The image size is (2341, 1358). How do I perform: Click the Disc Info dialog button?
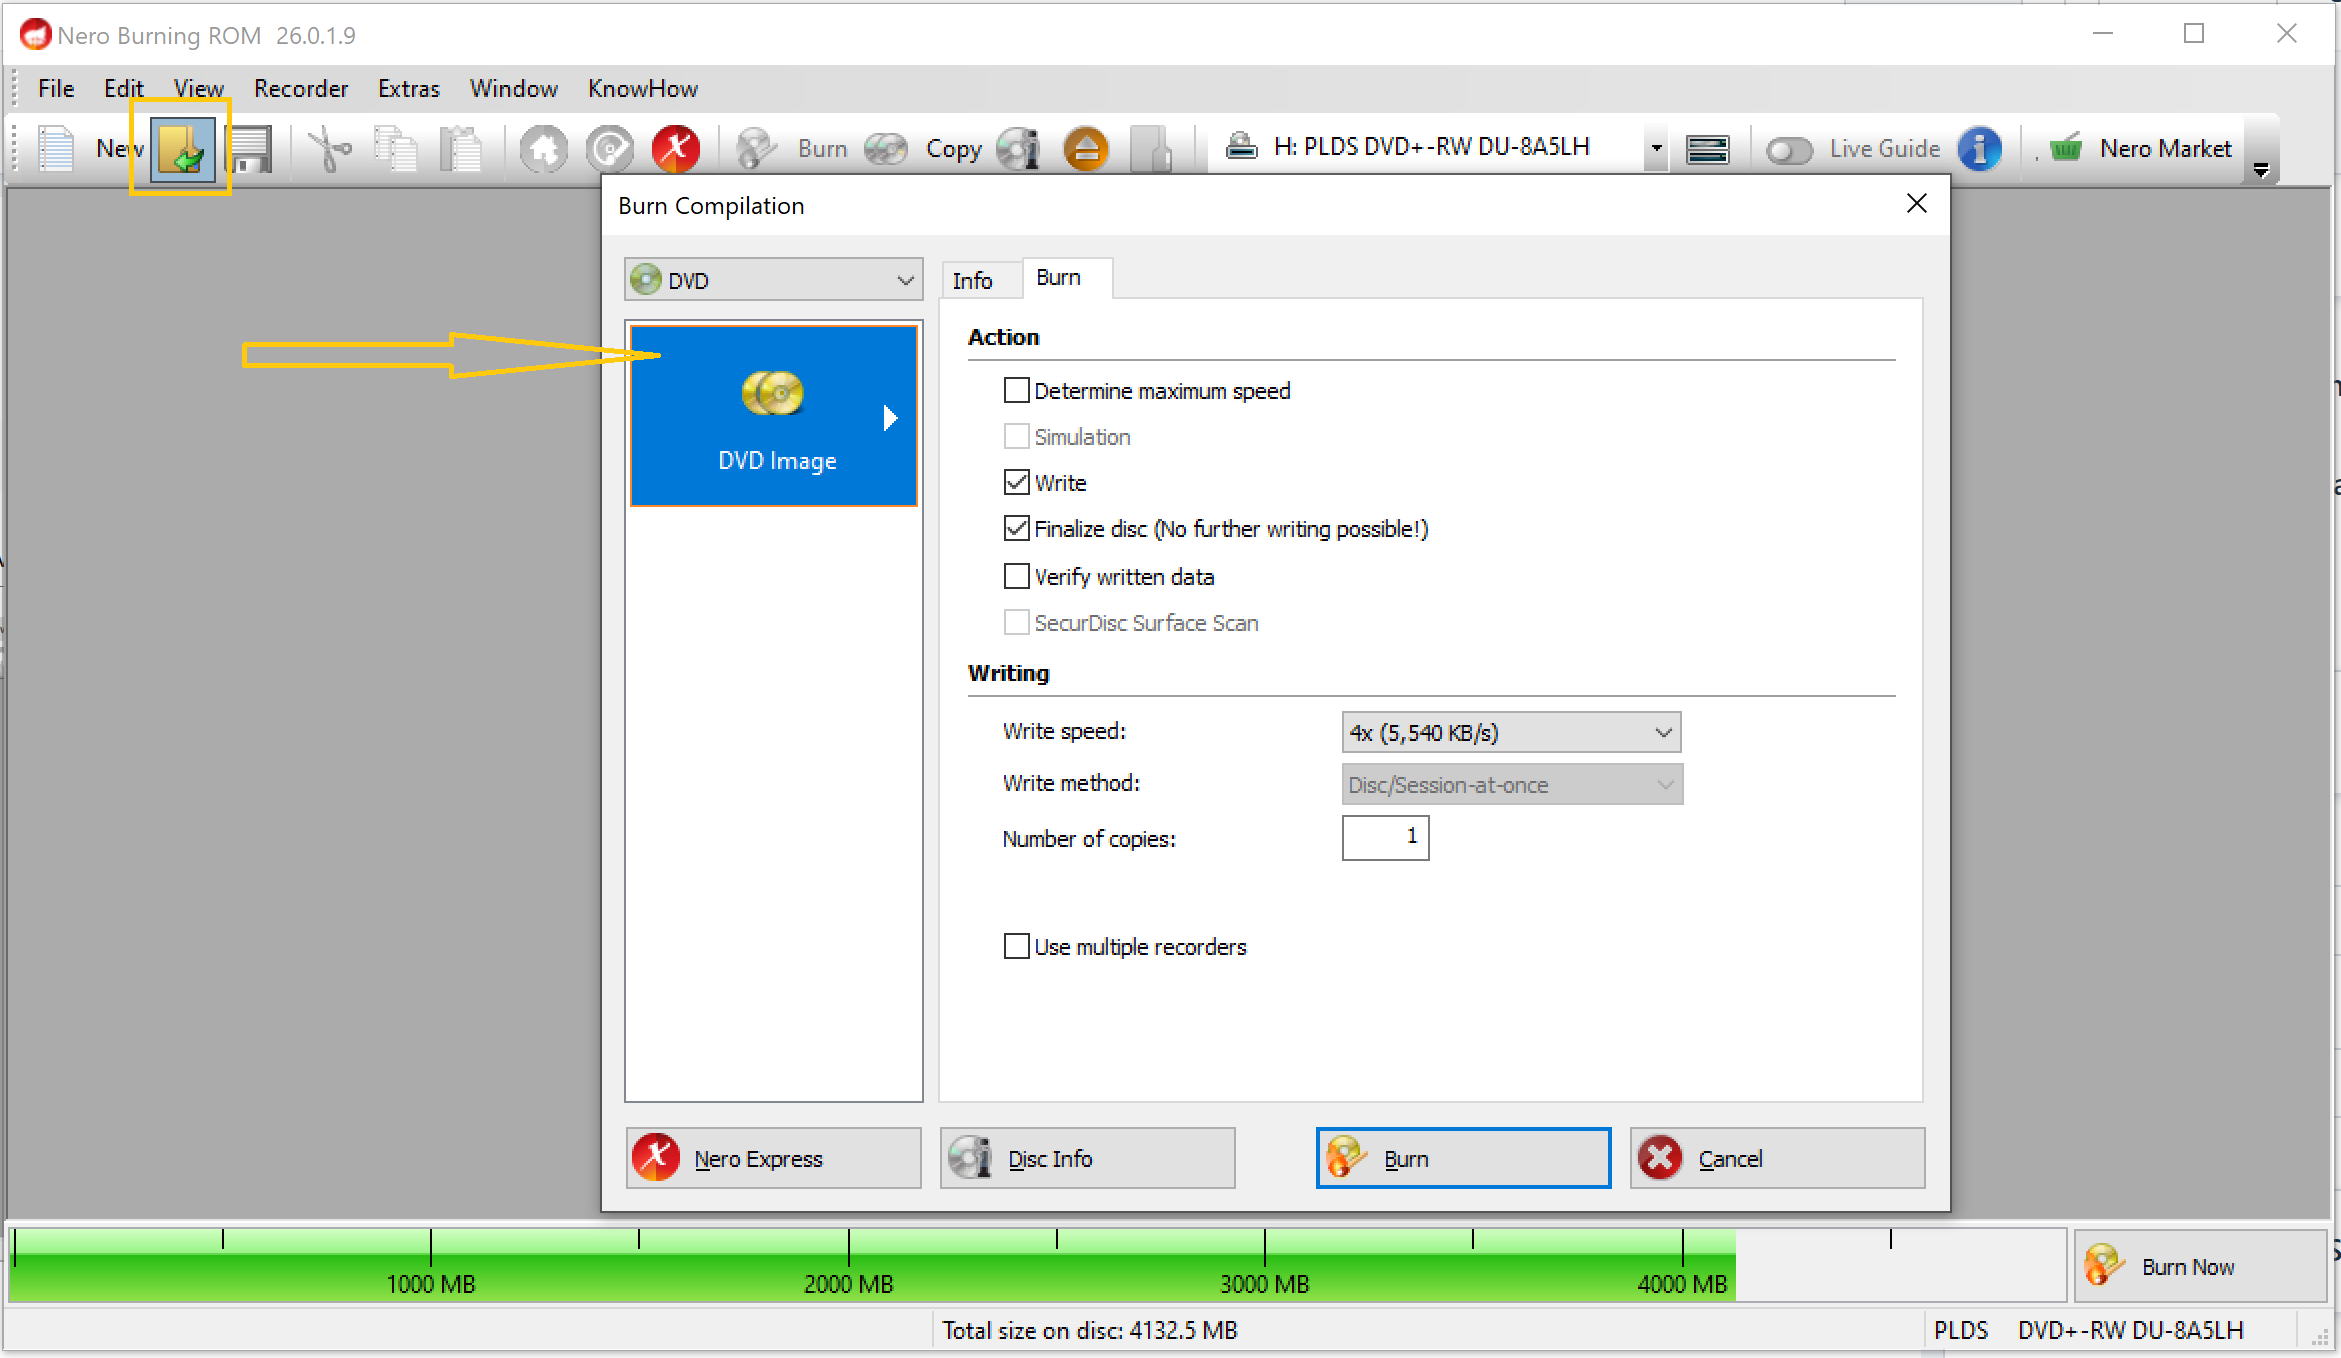pos(1087,1158)
